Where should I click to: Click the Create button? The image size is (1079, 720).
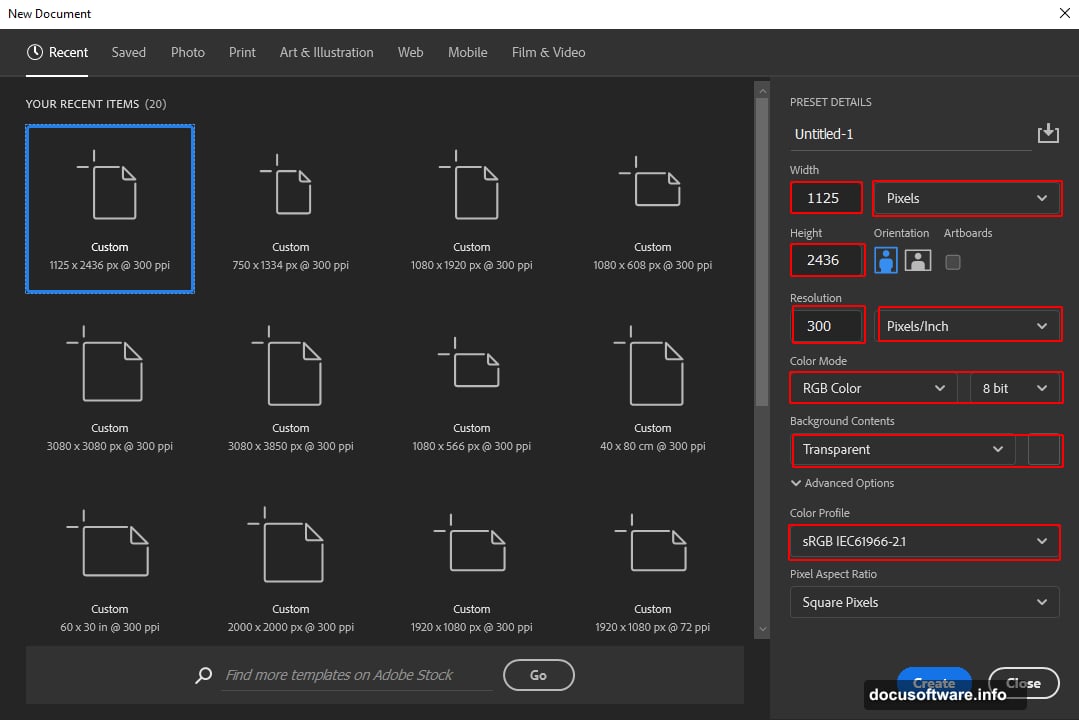click(934, 683)
